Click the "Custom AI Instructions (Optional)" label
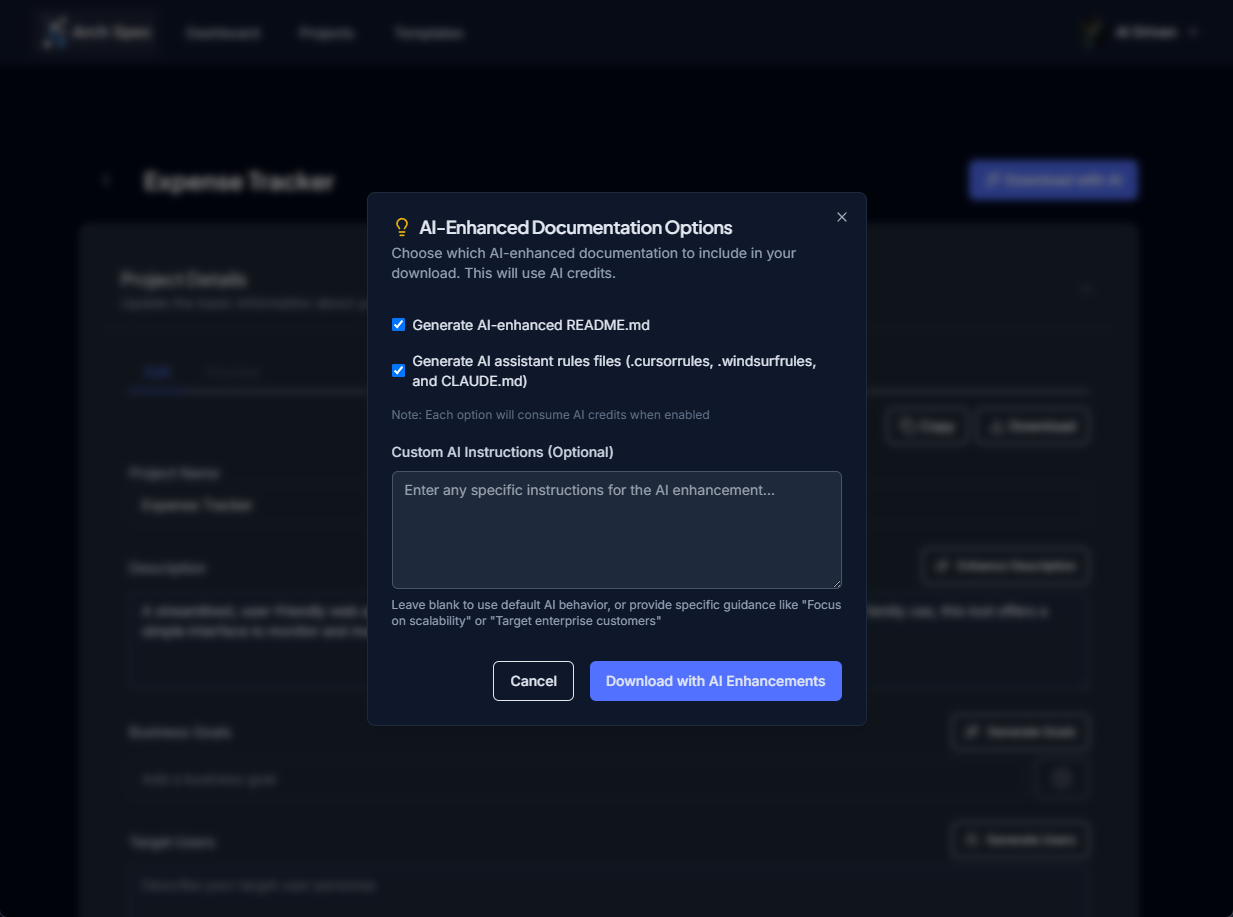This screenshot has width=1233, height=917. (502, 452)
